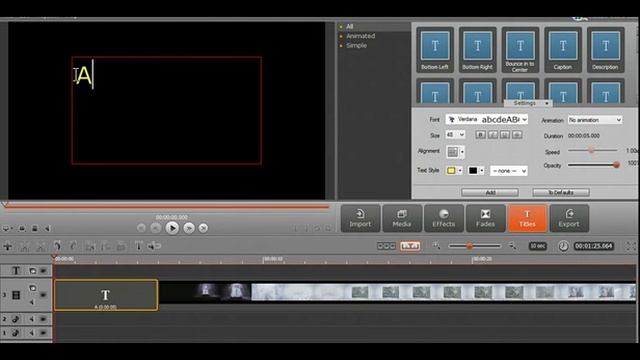Viewport: 640px width, 360px height.
Task: Step forward one frame in preview
Action: click(189, 228)
